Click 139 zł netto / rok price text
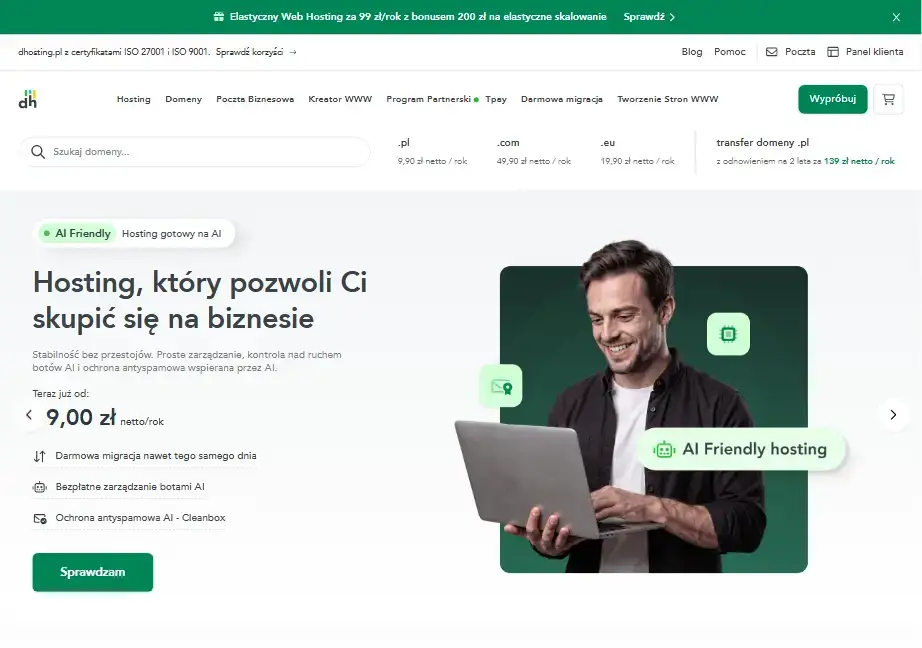This screenshot has height=648, width=922. coord(859,161)
